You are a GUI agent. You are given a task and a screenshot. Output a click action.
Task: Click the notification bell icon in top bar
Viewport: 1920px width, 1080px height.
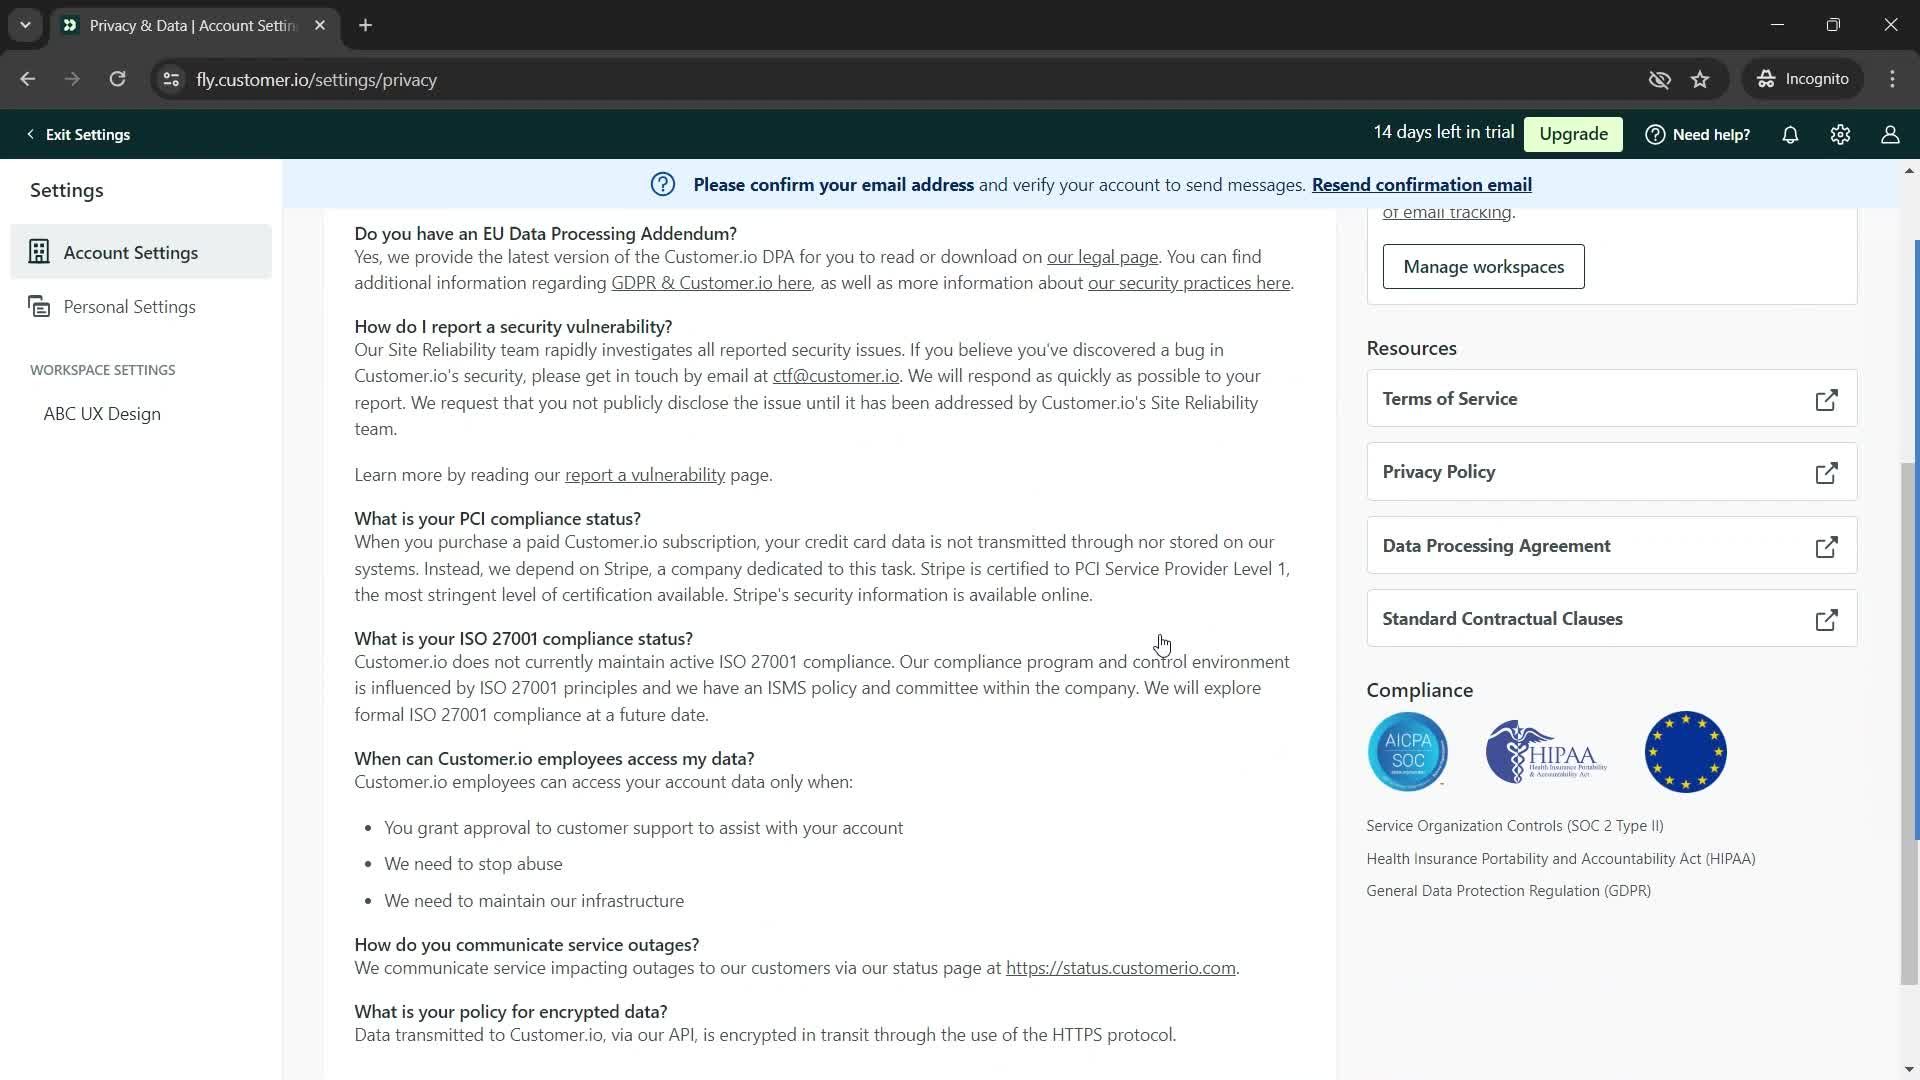1791,133
